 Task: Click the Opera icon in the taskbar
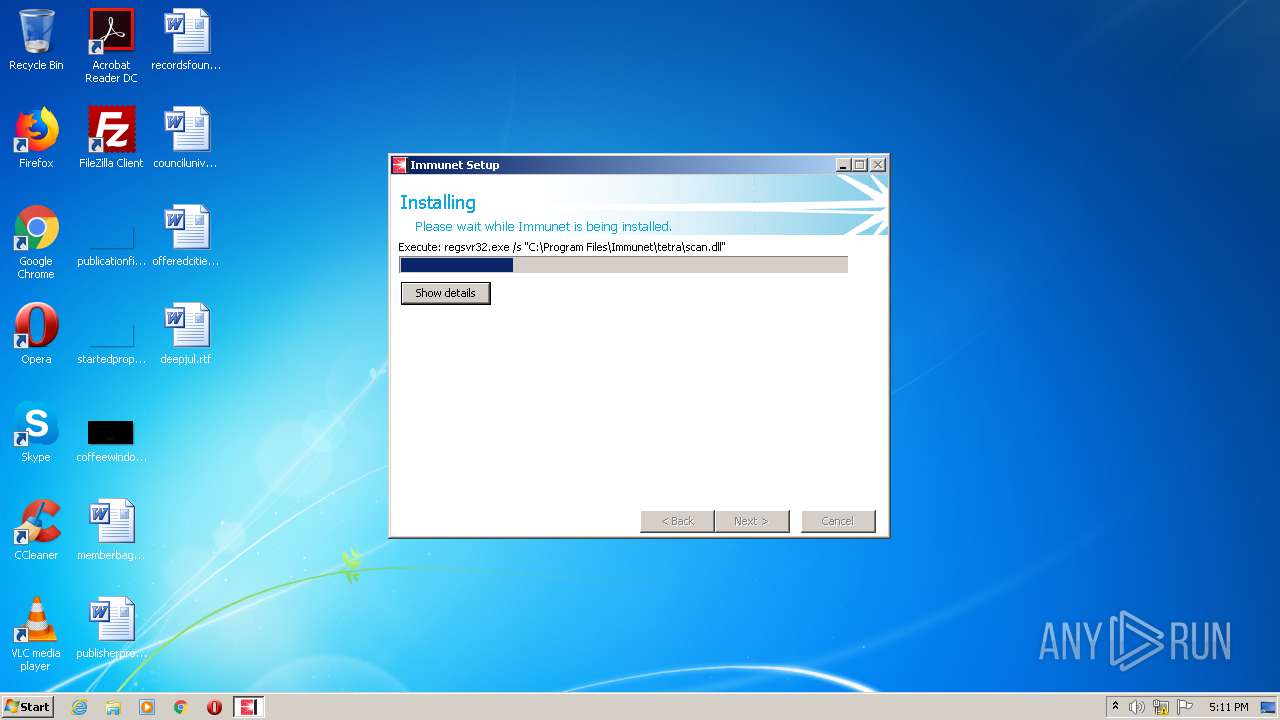click(214, 707)
